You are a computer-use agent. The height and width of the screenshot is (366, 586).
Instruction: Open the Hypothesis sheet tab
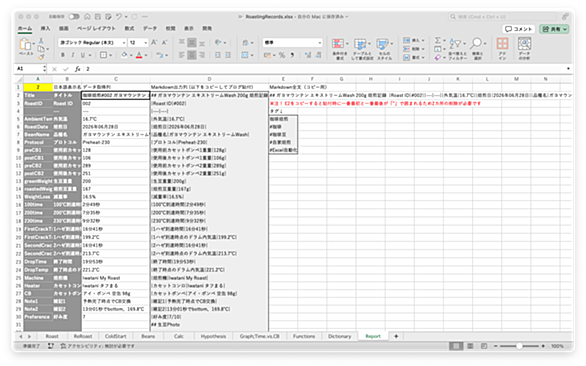click(213, 336)
